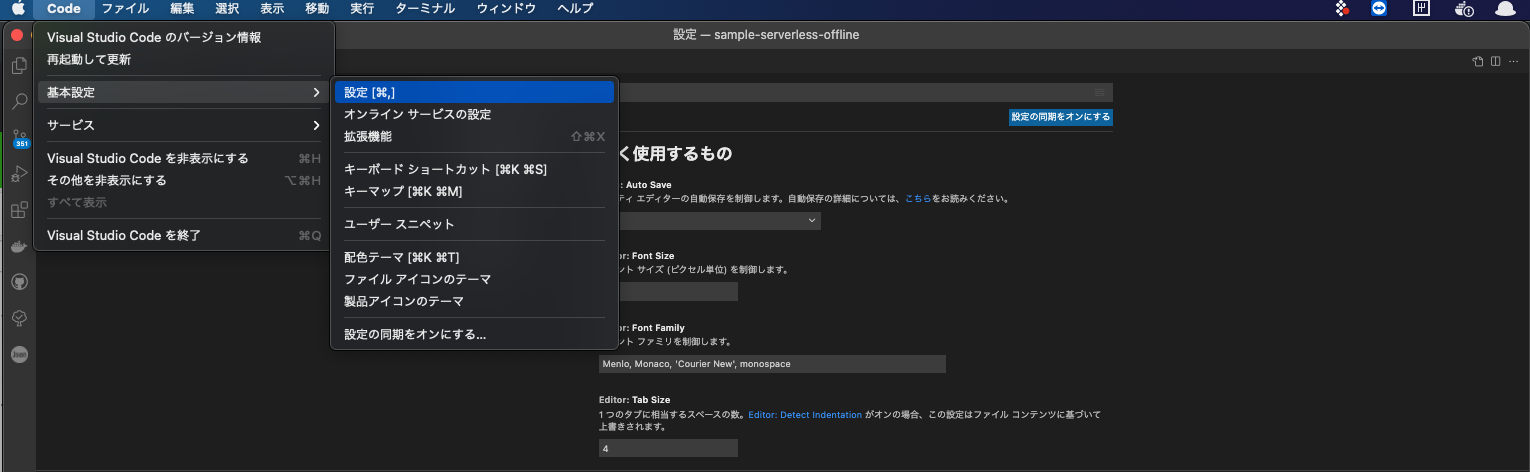Open the Json icon in the activity bar
Viewport: 1530px width, 472px height.
click(19, 354)
